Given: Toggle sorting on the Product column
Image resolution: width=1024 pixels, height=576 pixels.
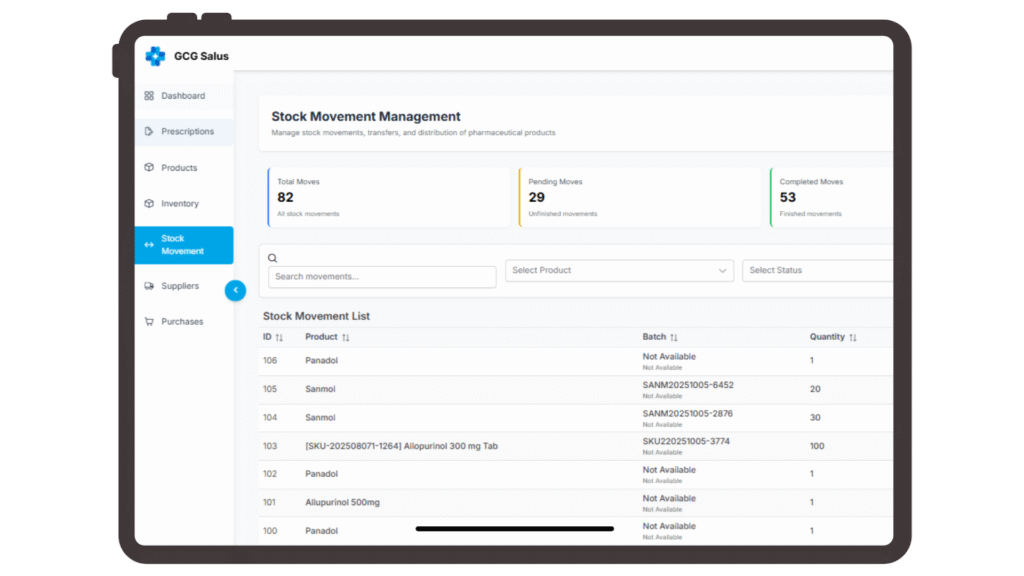Looking at the screenshot, I should [345, 338].
